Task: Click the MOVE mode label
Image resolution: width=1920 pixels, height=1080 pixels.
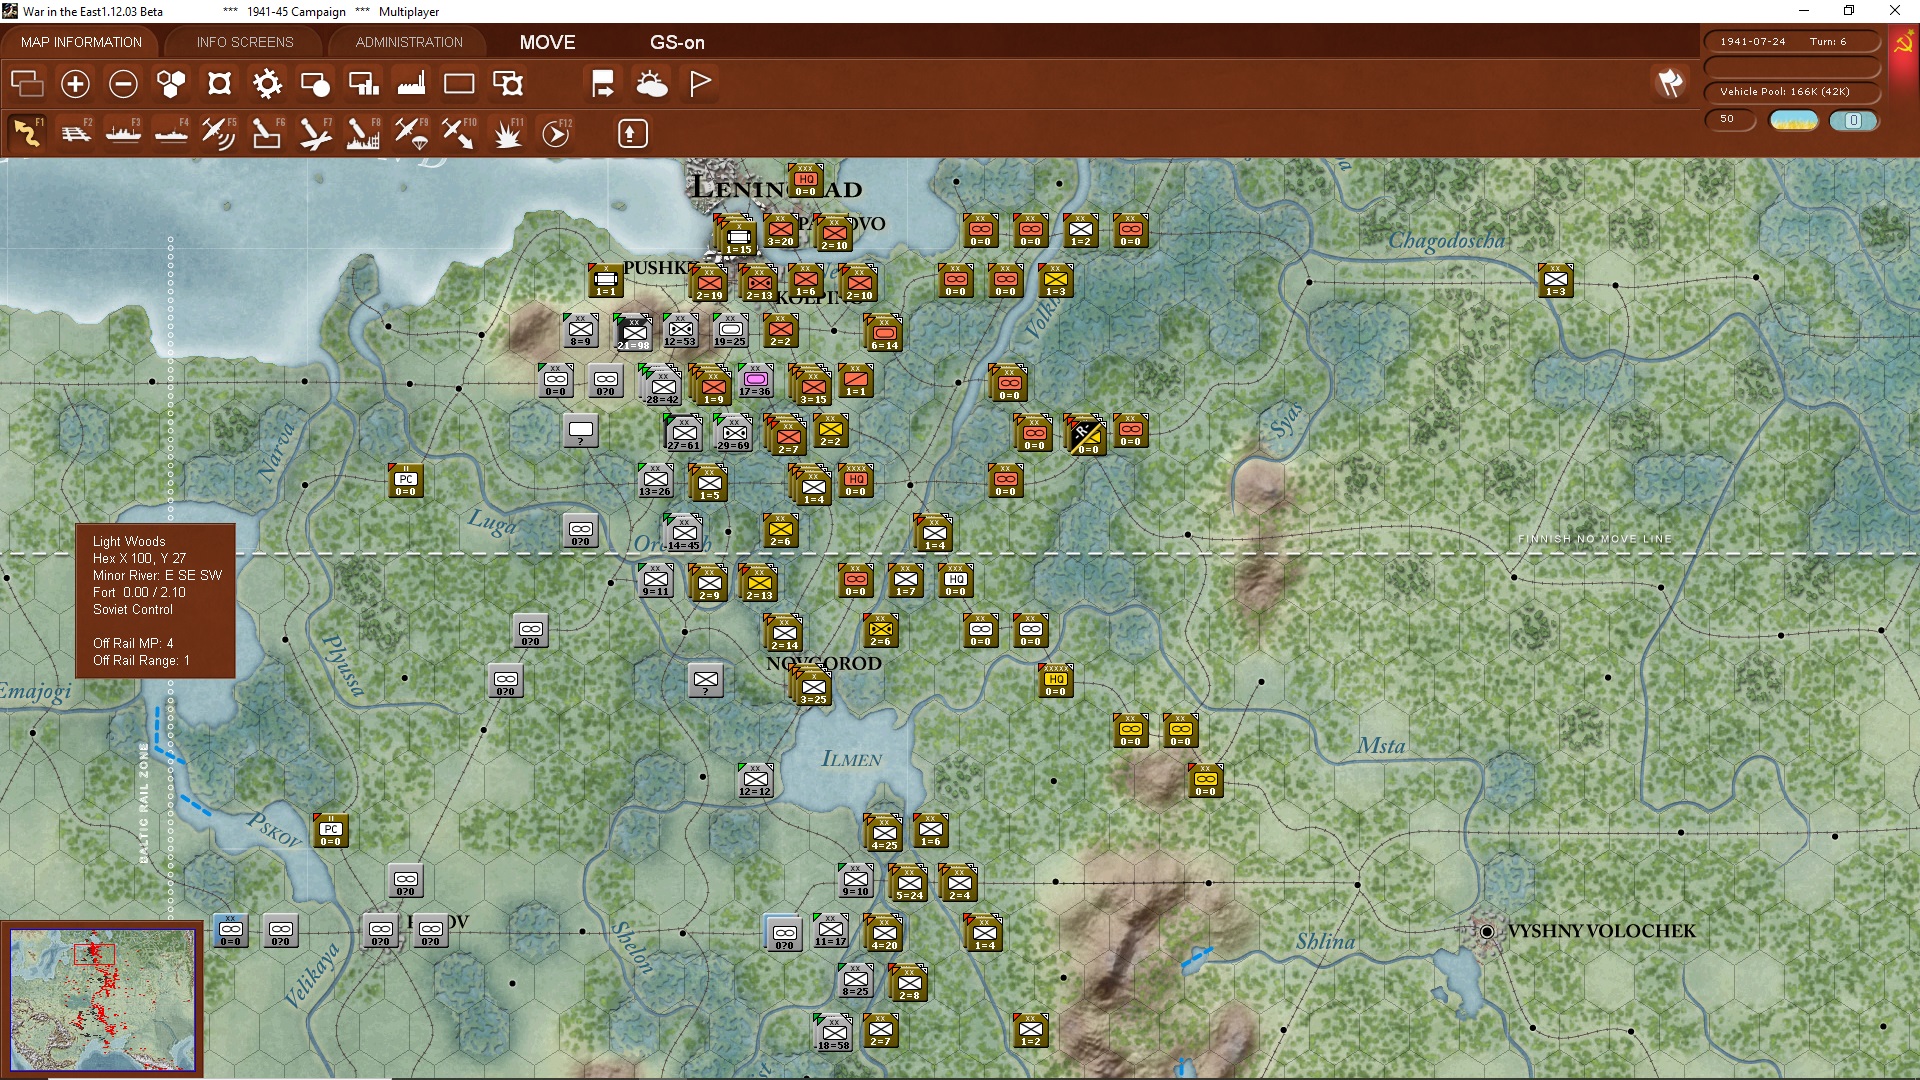Action: [547, 42]
